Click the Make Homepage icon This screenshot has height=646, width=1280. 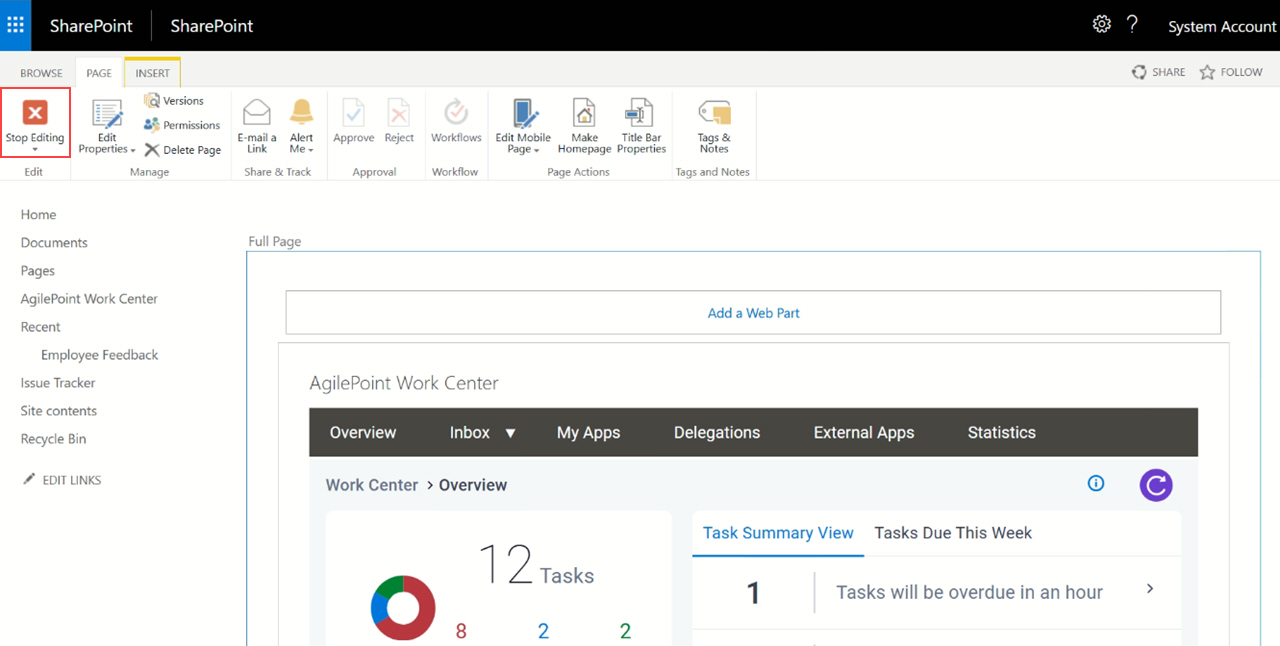click(x=584, y=112)
